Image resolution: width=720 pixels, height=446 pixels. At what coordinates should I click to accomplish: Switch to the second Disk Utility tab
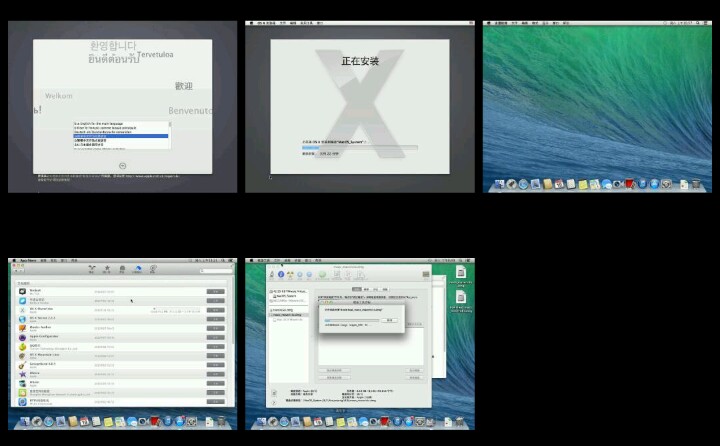coord(366,289)
